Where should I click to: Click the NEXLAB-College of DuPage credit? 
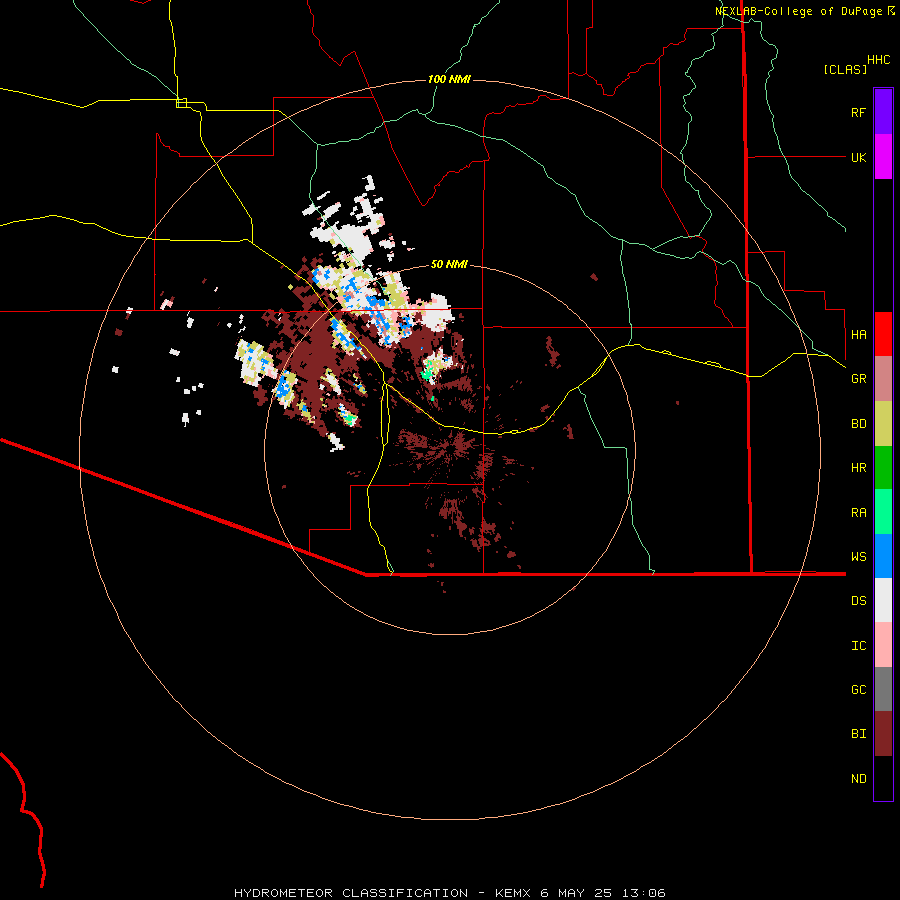click(x=805, y=11)
